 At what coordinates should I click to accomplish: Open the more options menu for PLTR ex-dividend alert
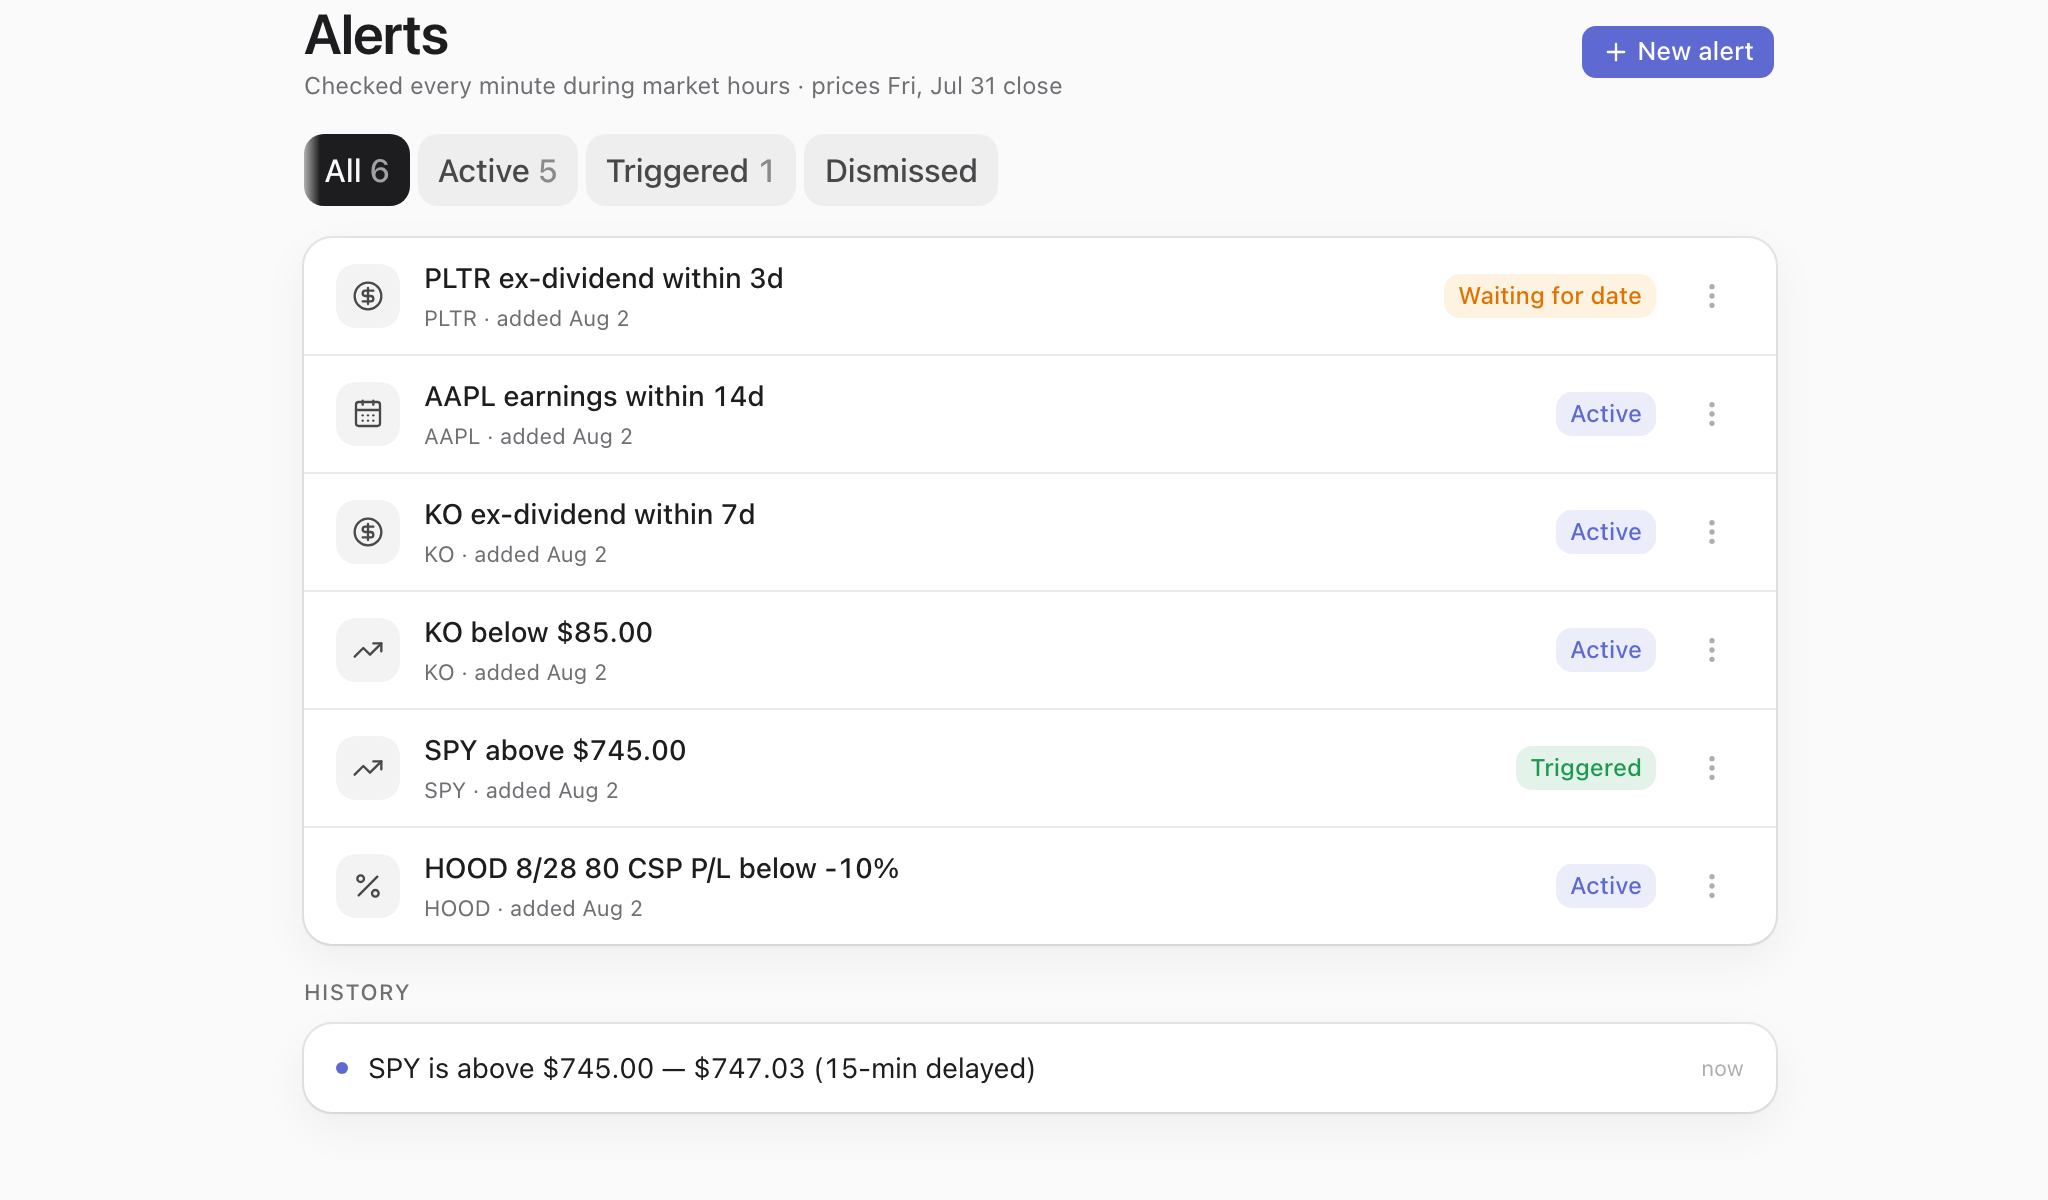(x=1712, y=296)
